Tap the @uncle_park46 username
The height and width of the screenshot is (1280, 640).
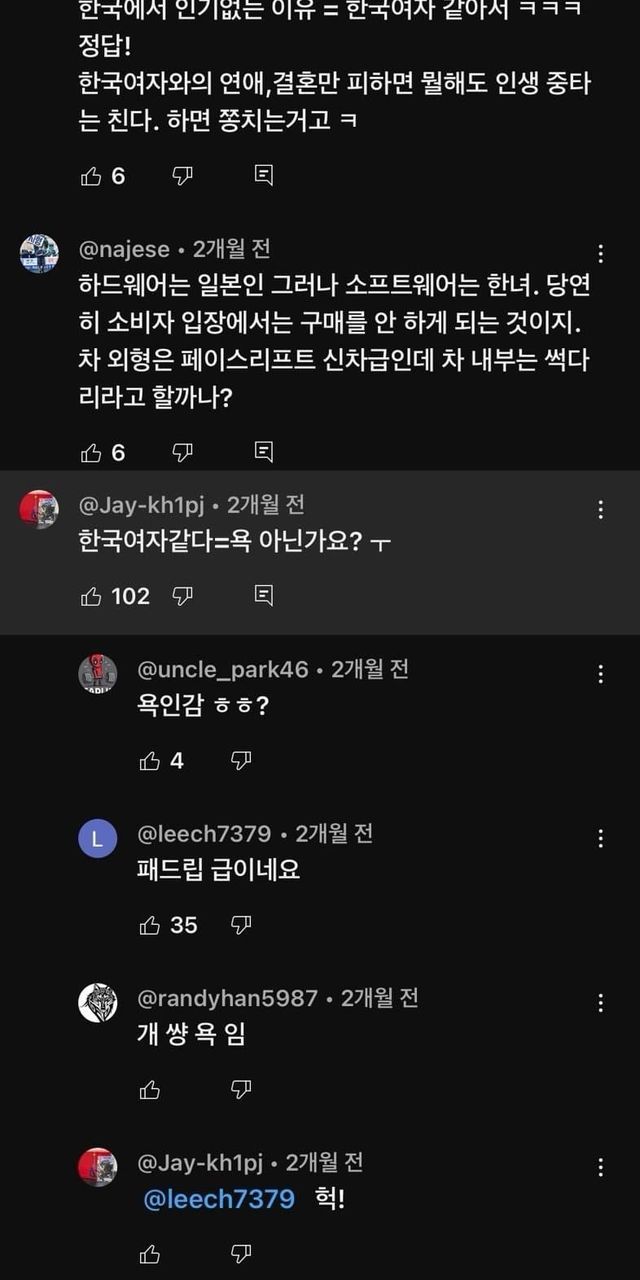coord(223,670)
